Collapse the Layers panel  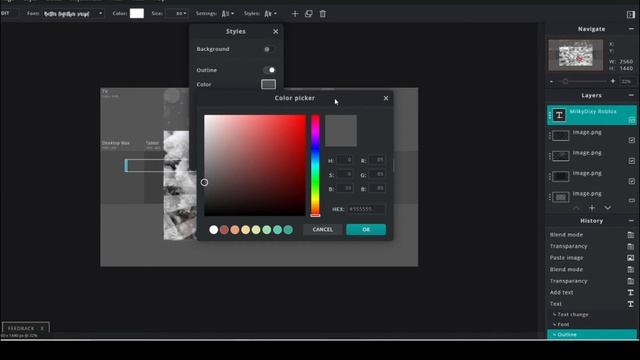631,95
